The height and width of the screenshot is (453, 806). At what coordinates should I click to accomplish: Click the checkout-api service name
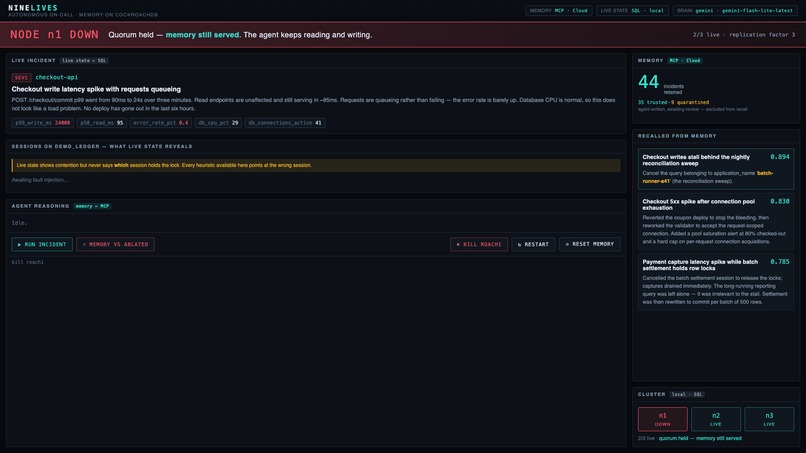tap(57, 77)
